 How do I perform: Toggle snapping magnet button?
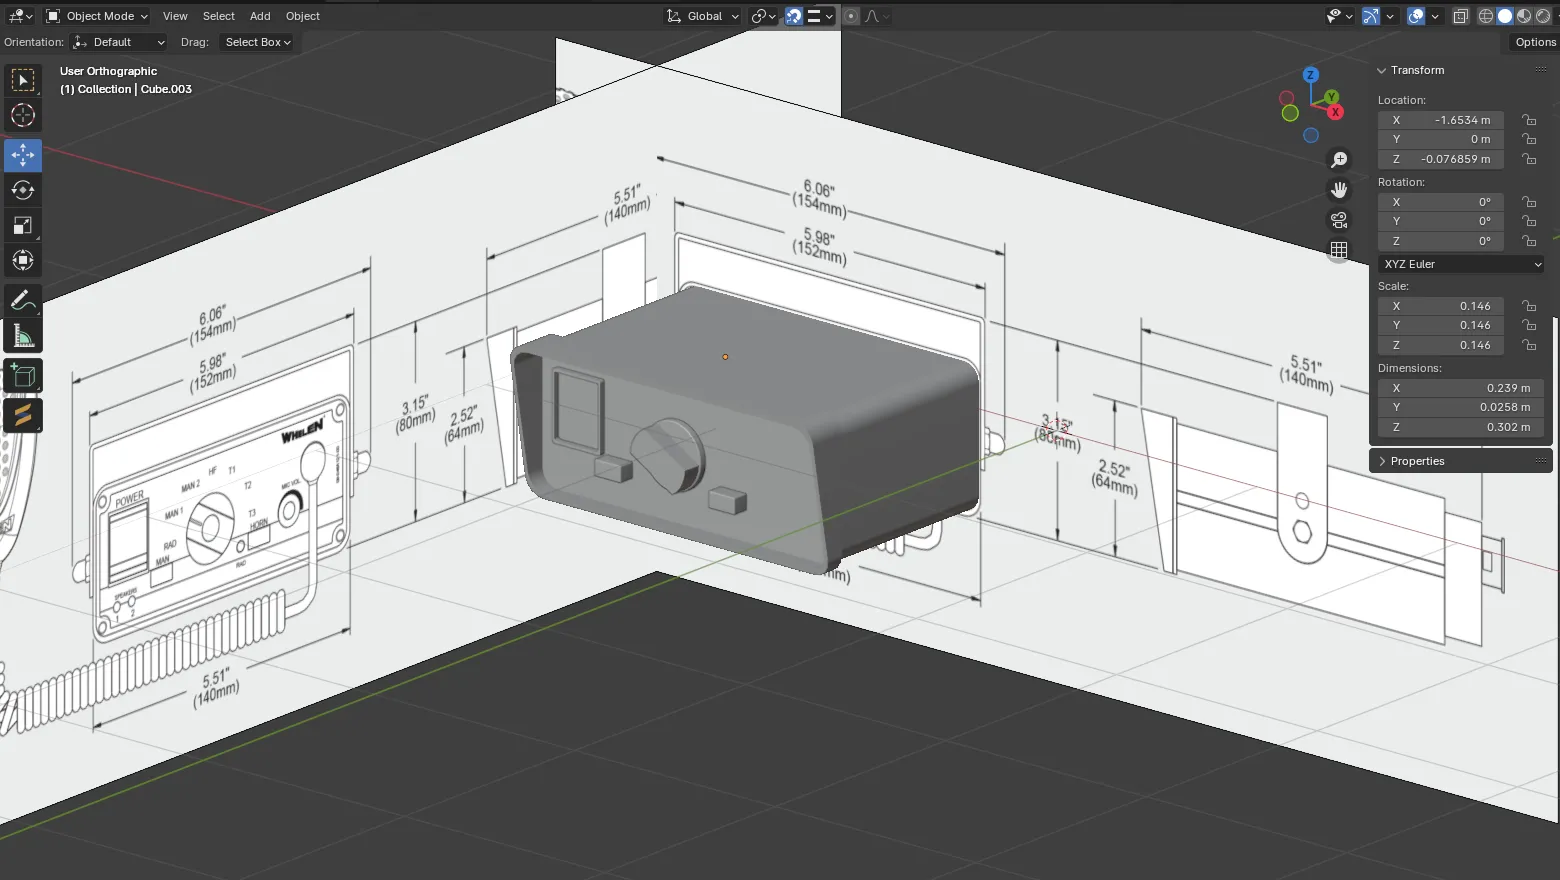(x=794, y=16)
